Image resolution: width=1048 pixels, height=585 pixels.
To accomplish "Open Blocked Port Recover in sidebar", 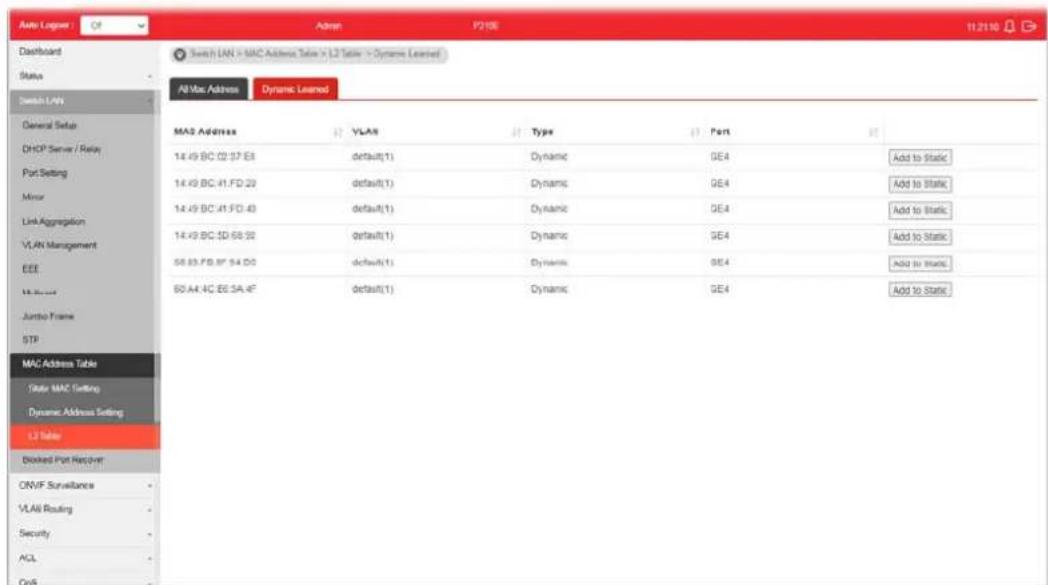I will [x=63, y=460].
